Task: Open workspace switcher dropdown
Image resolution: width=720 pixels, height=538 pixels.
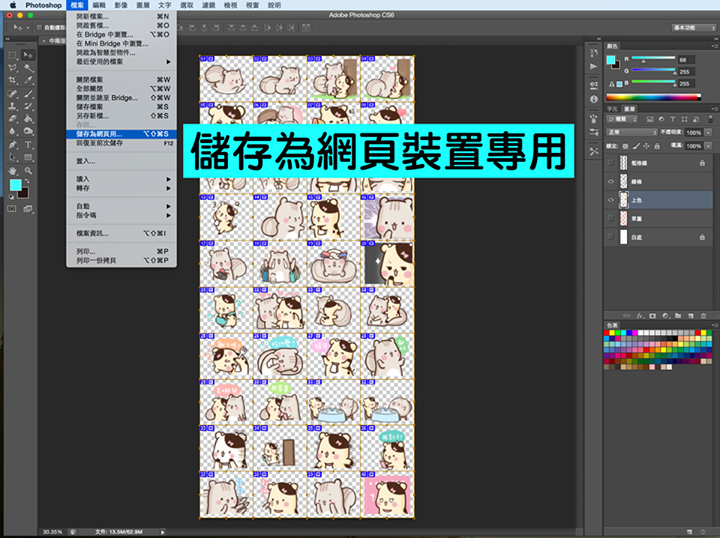Action: pos(694,28)
